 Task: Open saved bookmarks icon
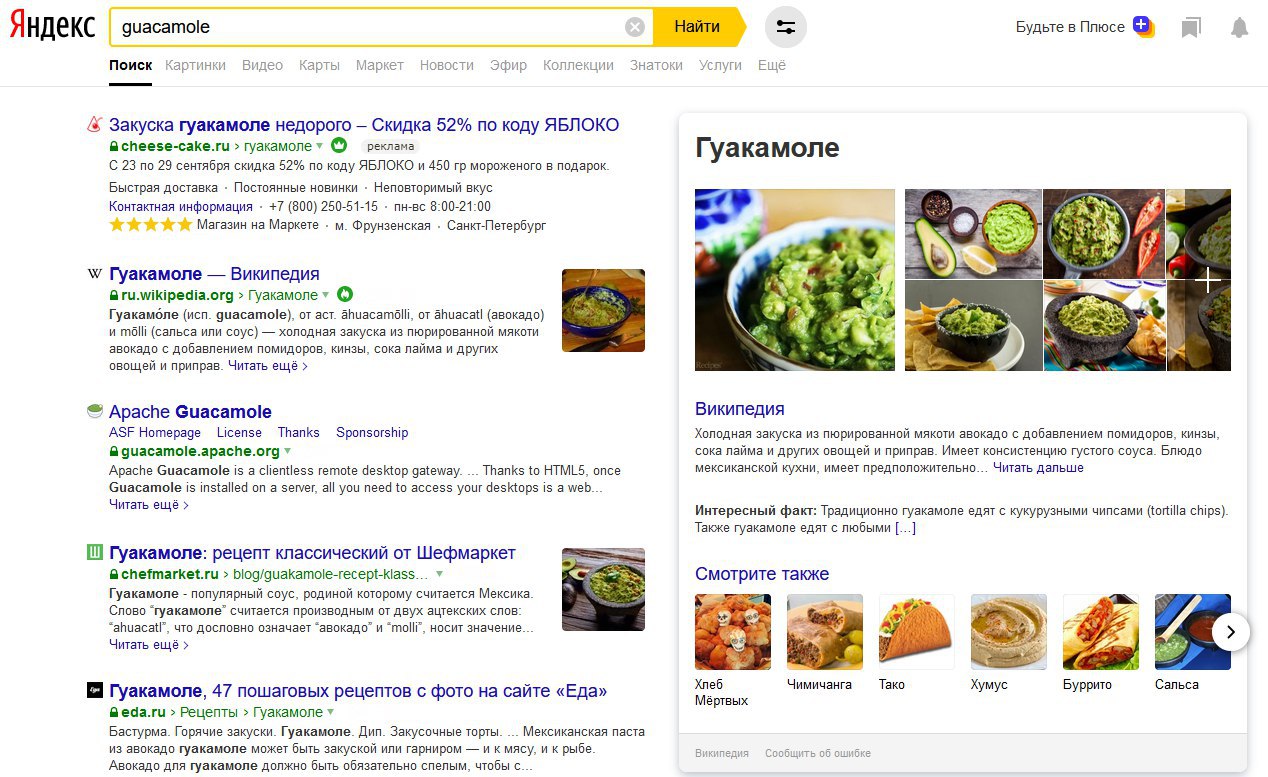[1190, 27]
